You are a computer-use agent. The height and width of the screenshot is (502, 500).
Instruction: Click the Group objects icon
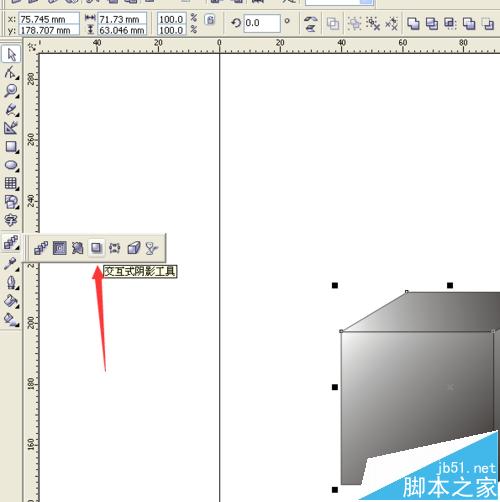pyautogui.click(x=354, y=24)
